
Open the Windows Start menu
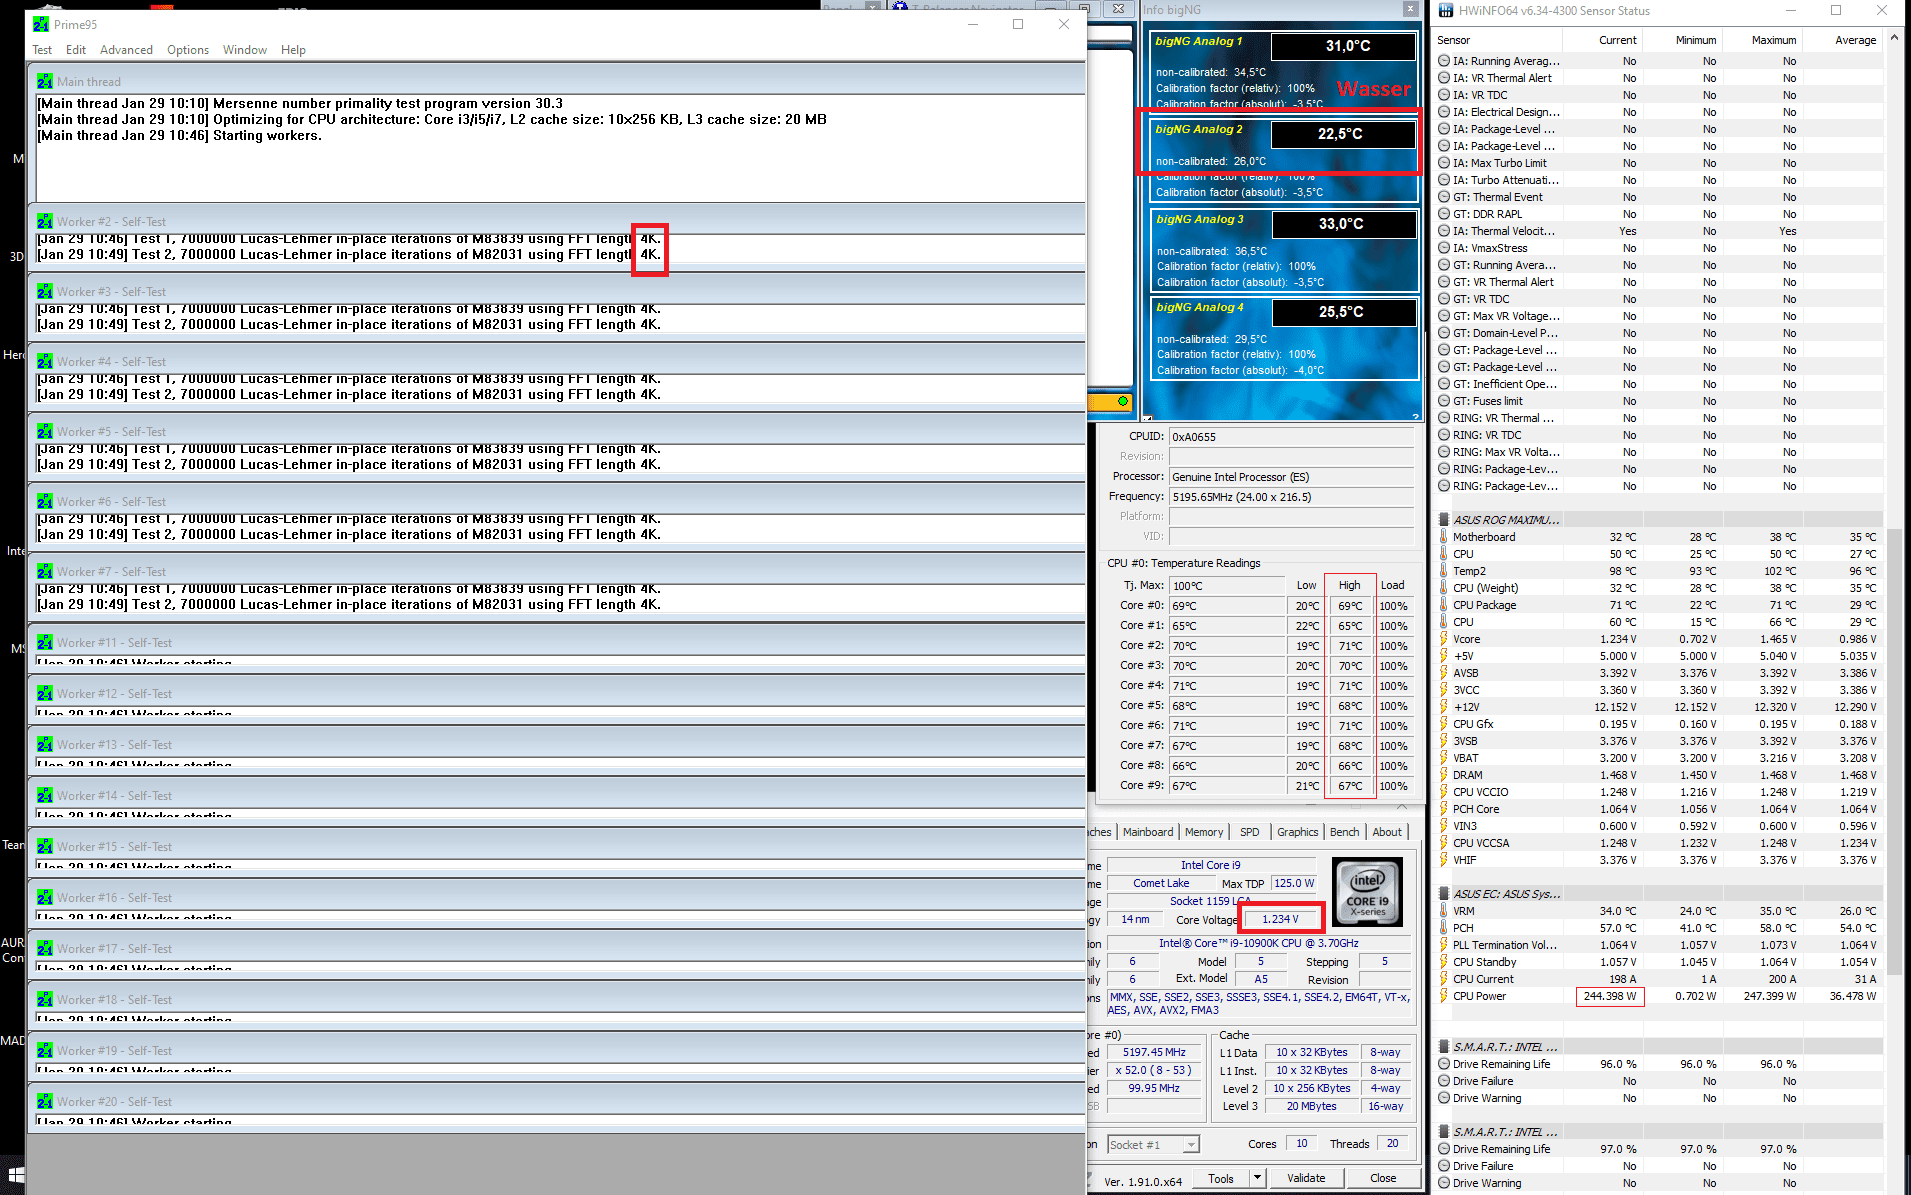pyautogui.click(x=14, y=1175)
